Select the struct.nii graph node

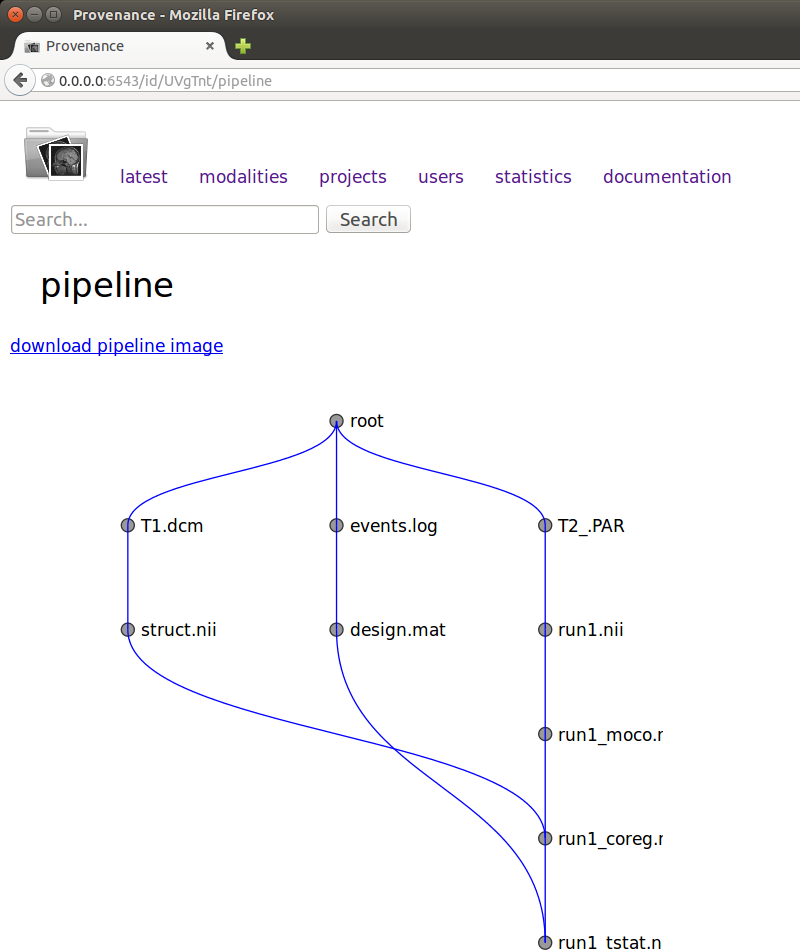[x=128, y=629]
